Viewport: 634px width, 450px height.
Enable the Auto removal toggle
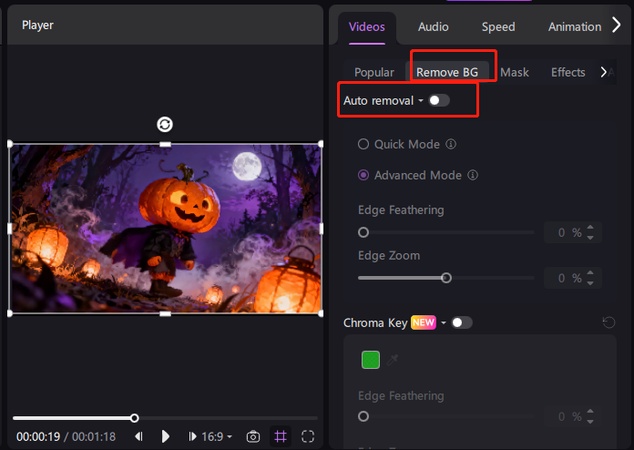pos(438,101)
